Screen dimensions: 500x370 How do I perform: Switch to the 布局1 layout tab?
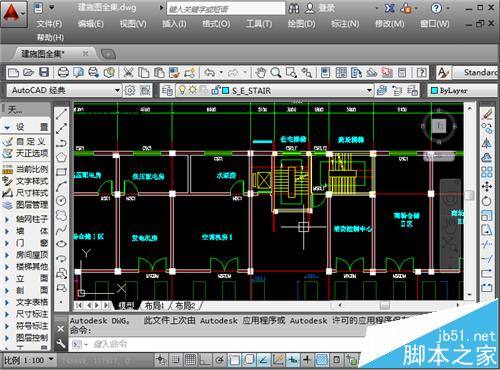(154, 305)
